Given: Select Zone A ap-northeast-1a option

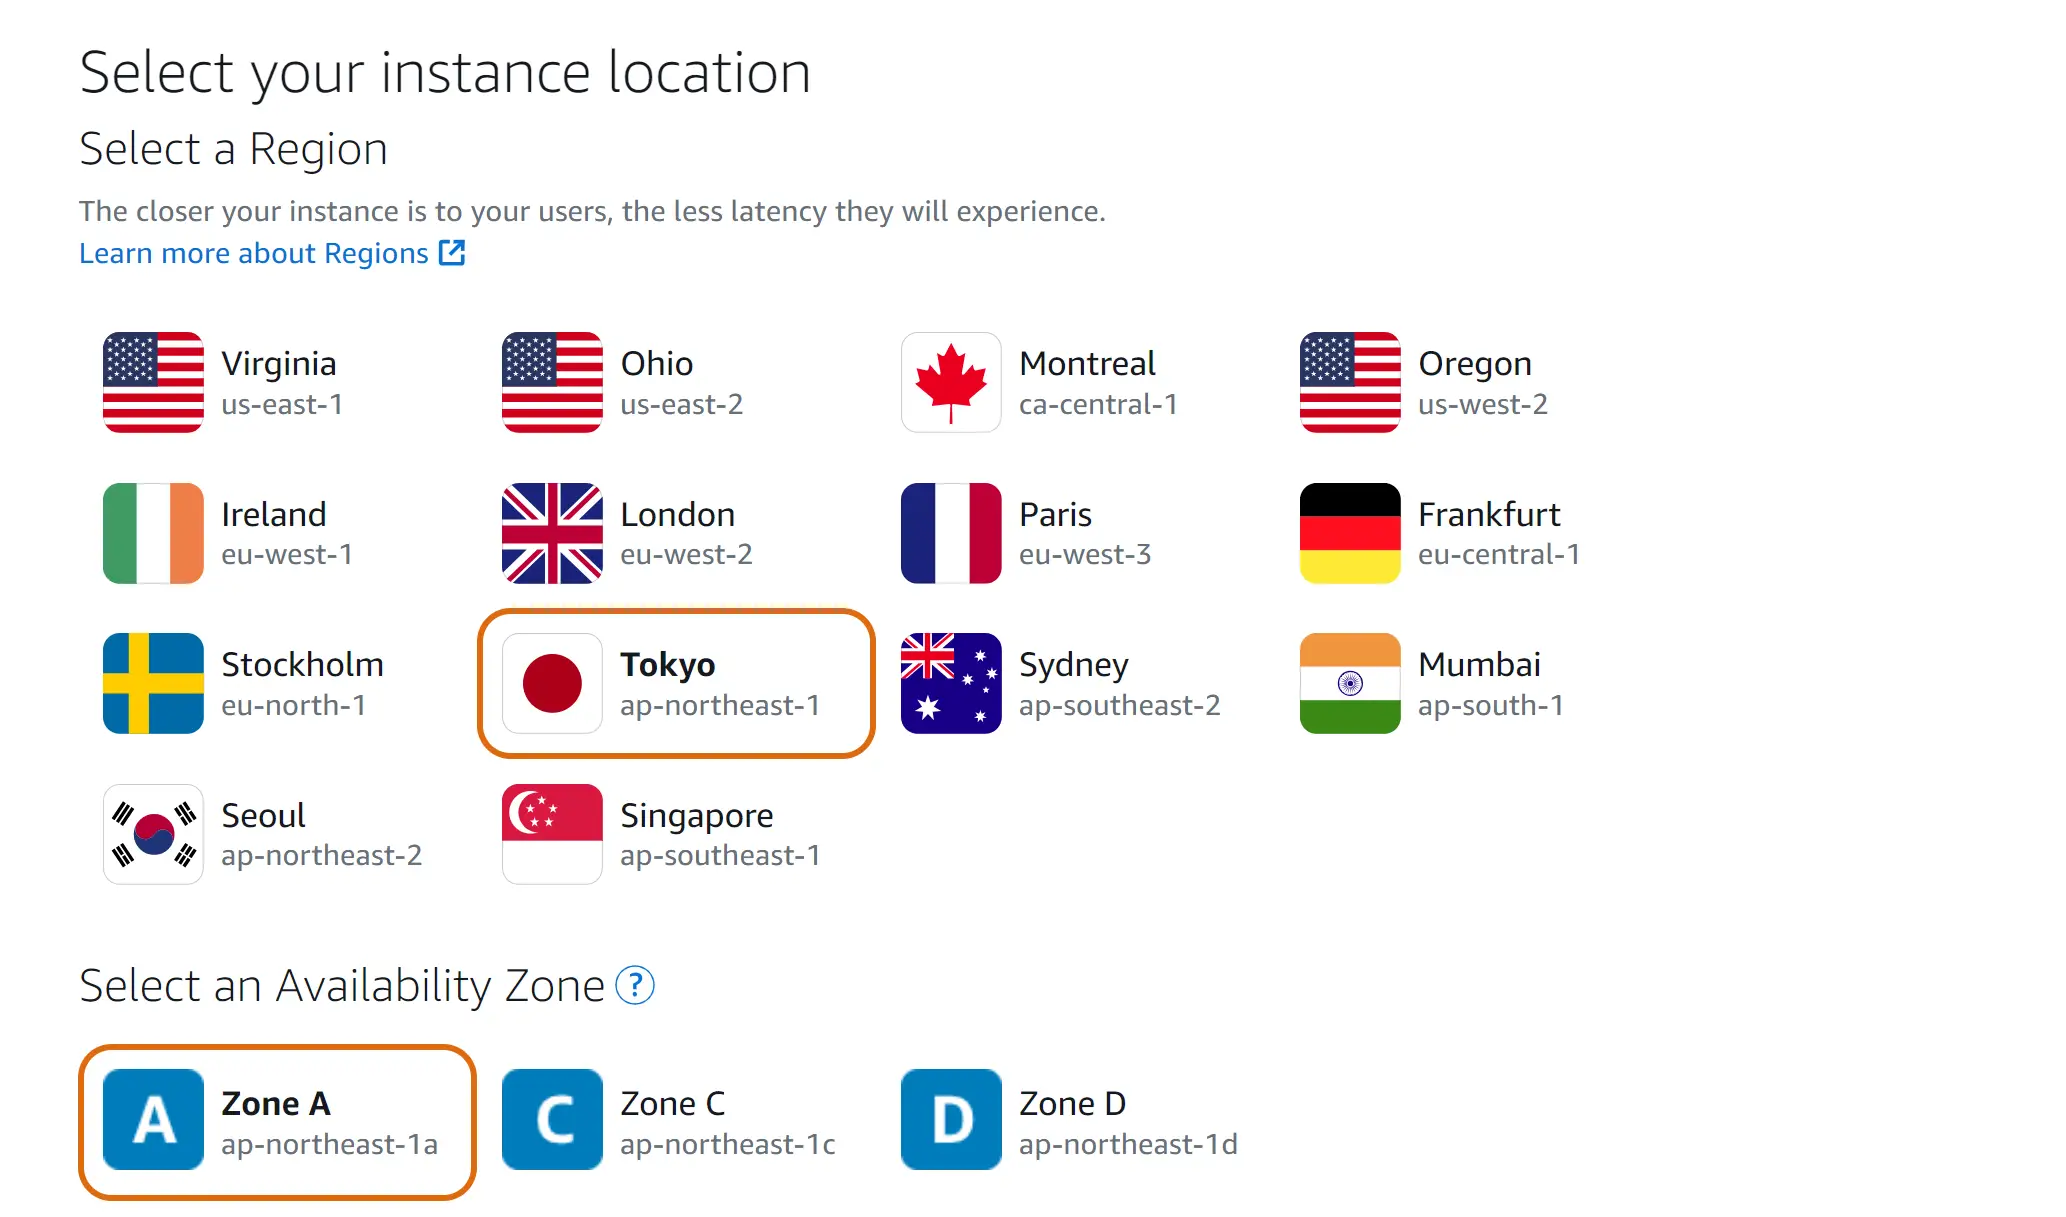Looking at the screenshot, I should pos(277,1122).
